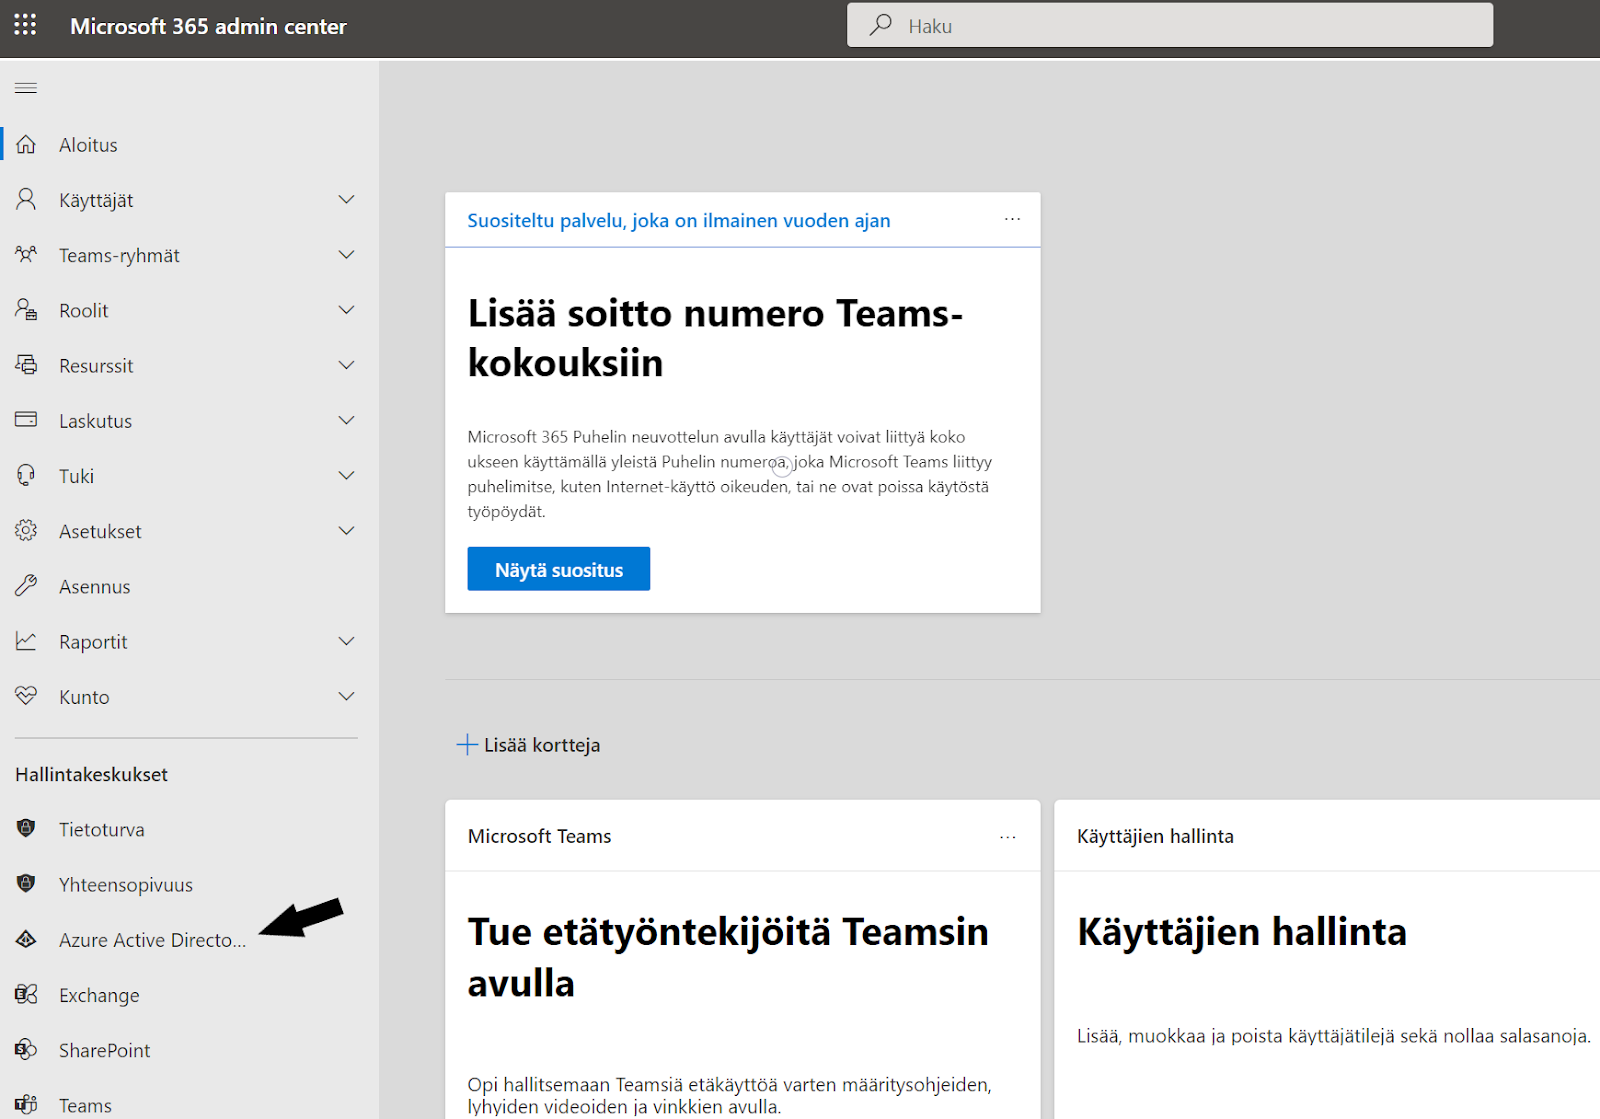Click the Tuki headset icon

26,475
